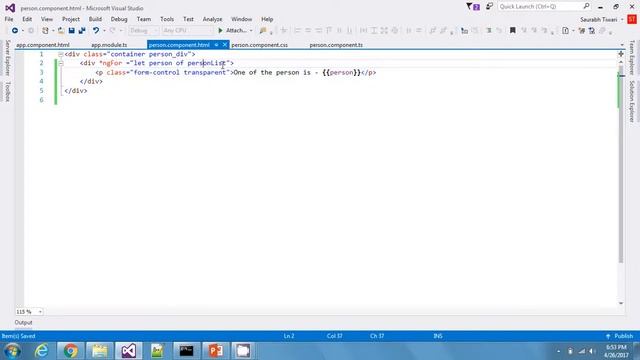Collapse the ngFor div on line 2
The image size is (640, 360).
(x=60, y=63)
